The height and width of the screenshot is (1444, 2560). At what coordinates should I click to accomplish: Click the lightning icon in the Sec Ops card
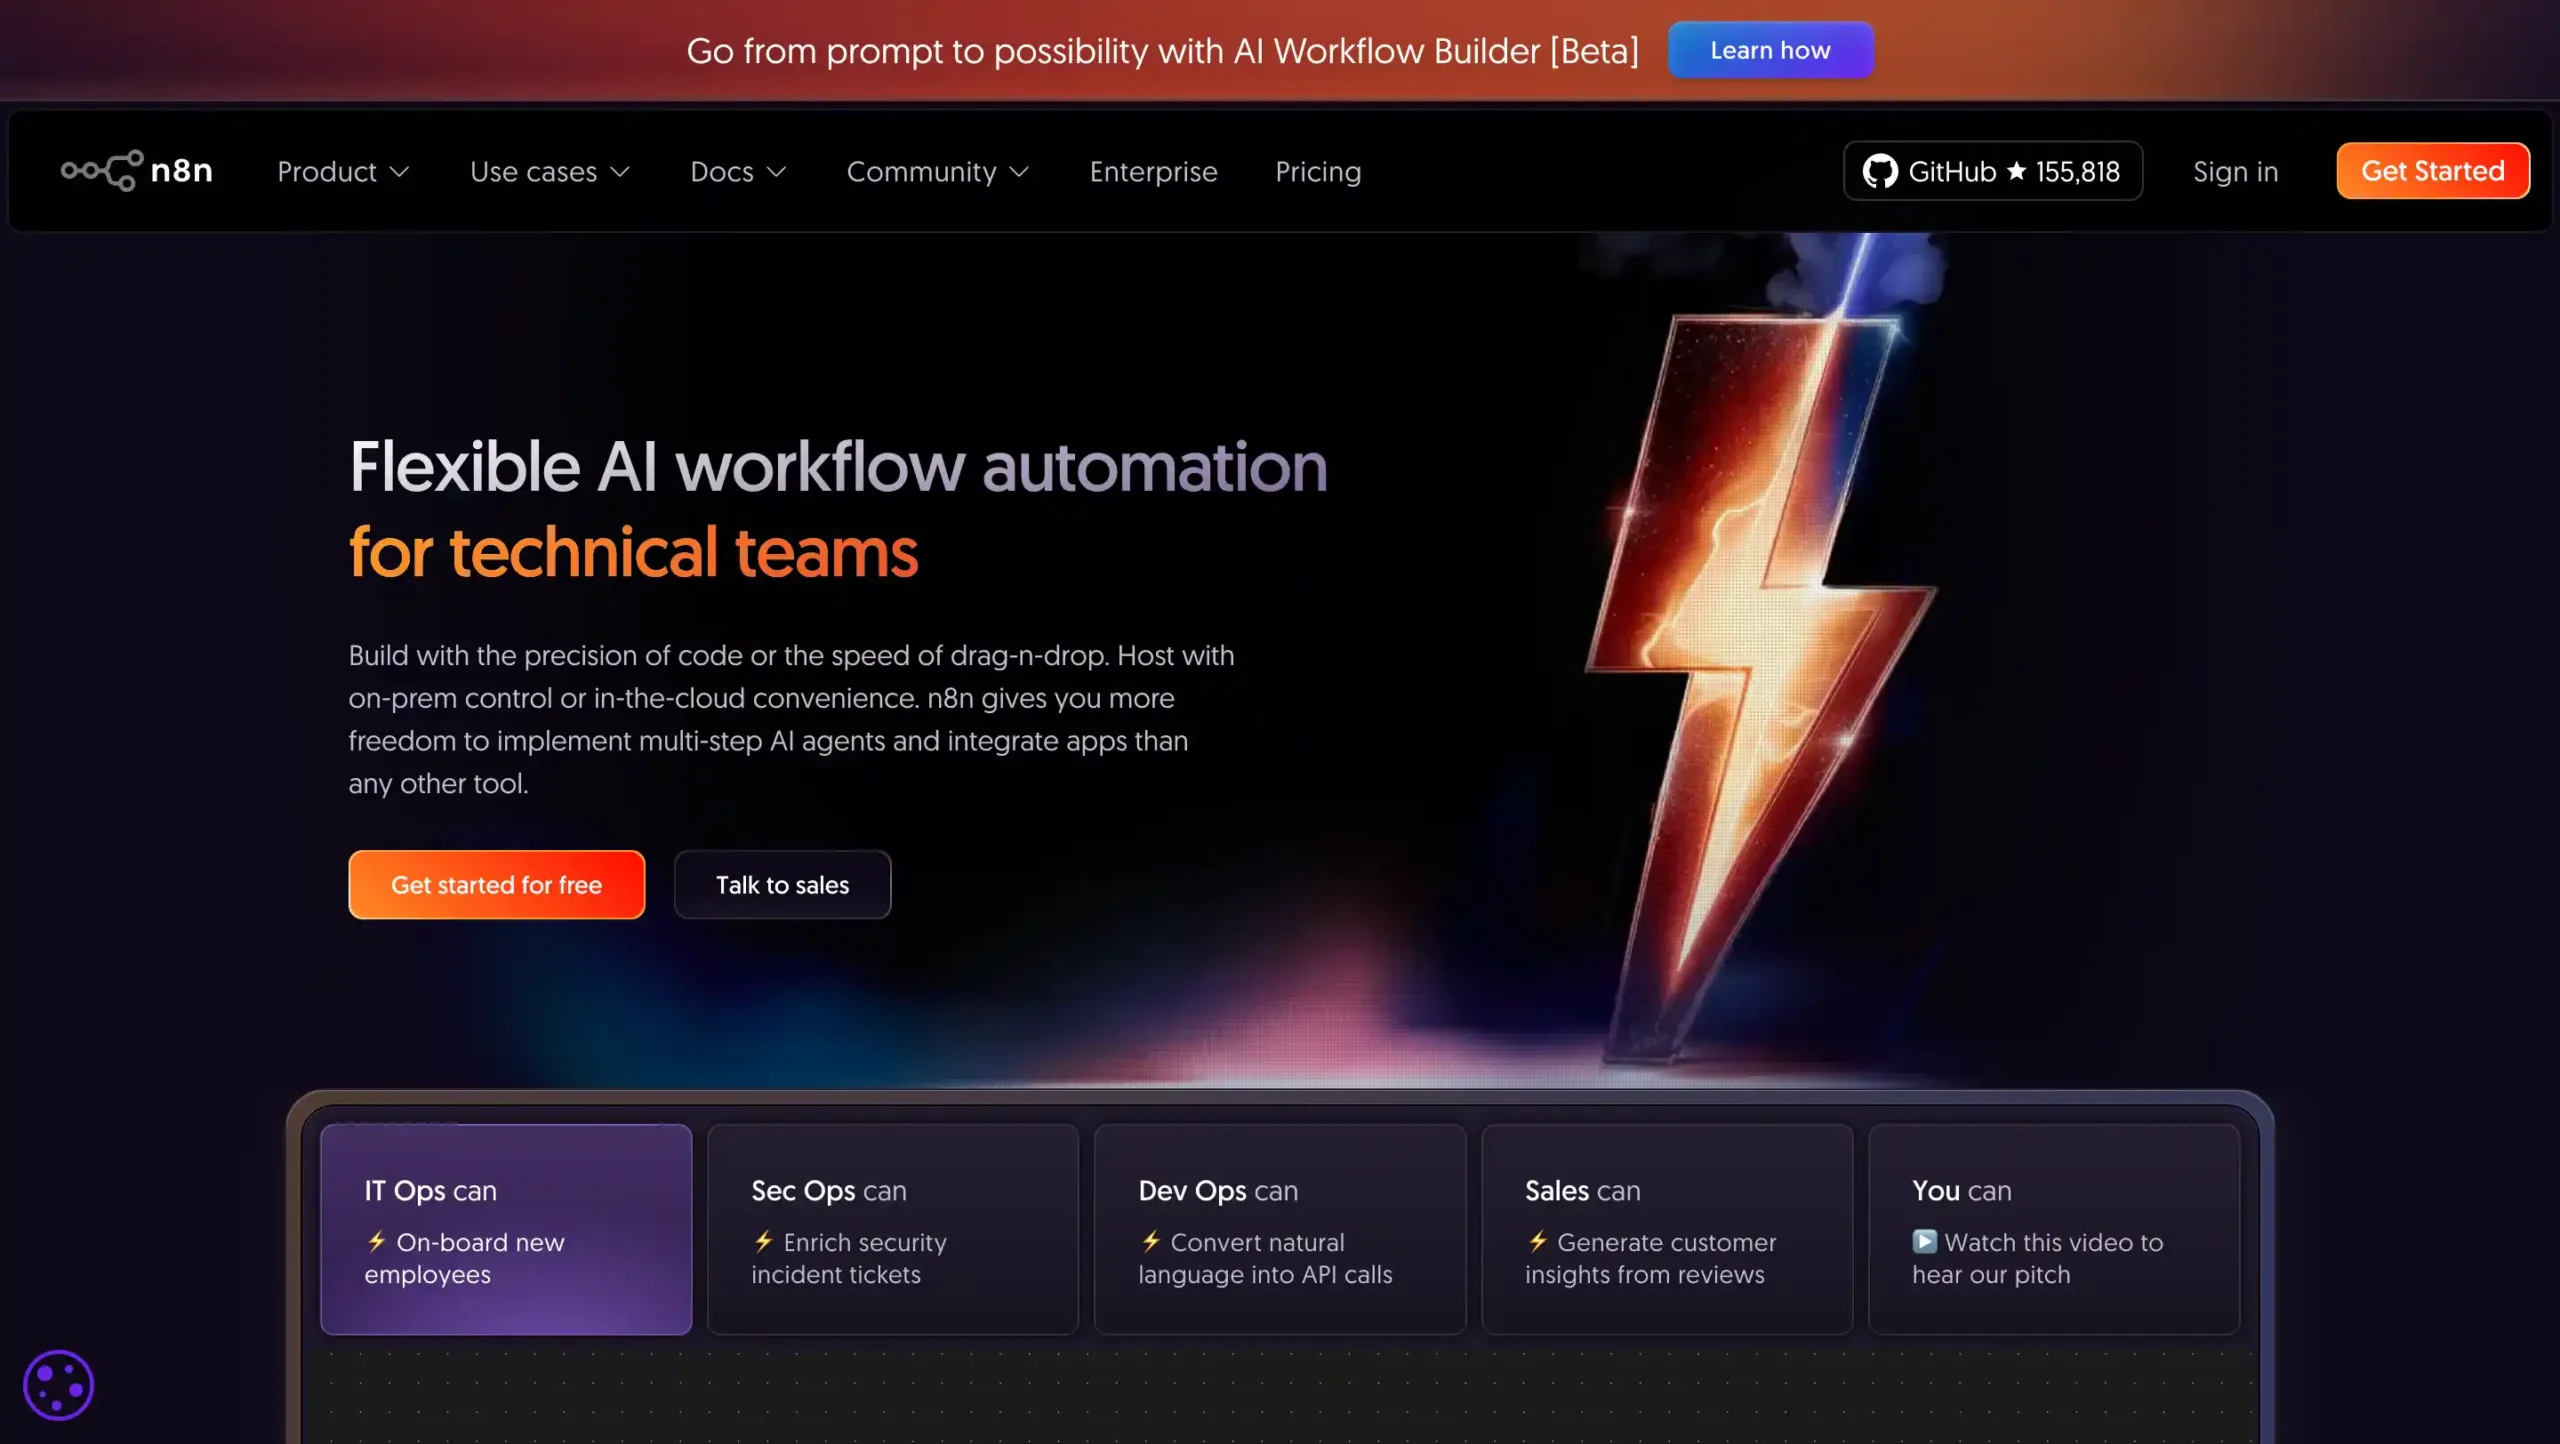(763, 1242)
